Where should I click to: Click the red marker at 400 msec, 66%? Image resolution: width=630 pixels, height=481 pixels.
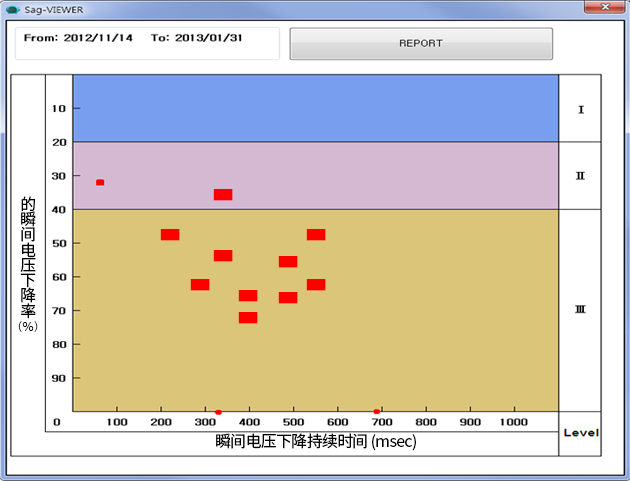tap(248, 295)
